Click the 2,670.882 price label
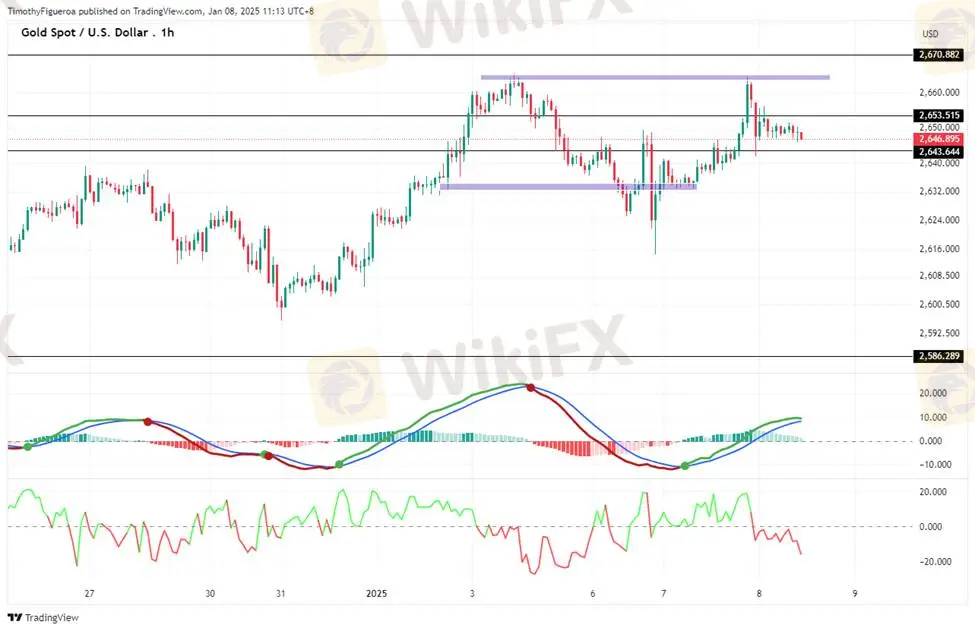Screen dimensions: 975x631 coord(939,55)
